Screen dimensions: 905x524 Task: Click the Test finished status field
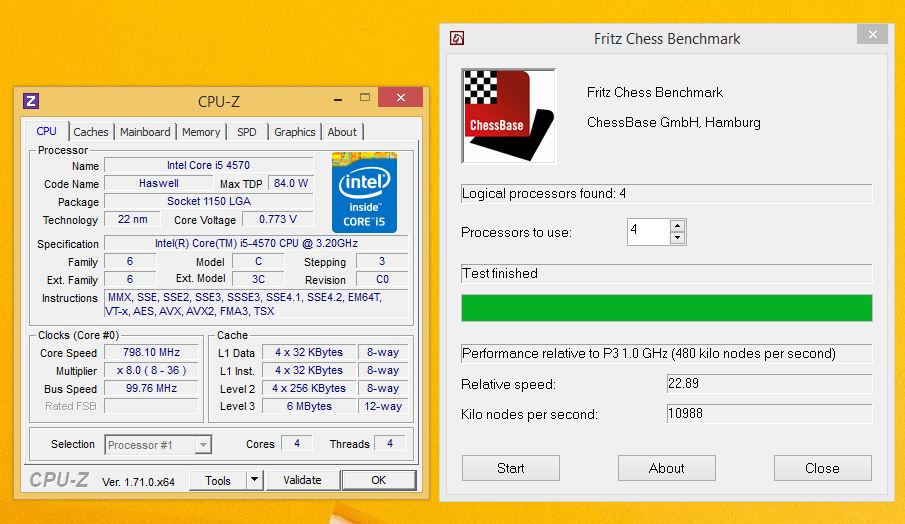[667, 274]
